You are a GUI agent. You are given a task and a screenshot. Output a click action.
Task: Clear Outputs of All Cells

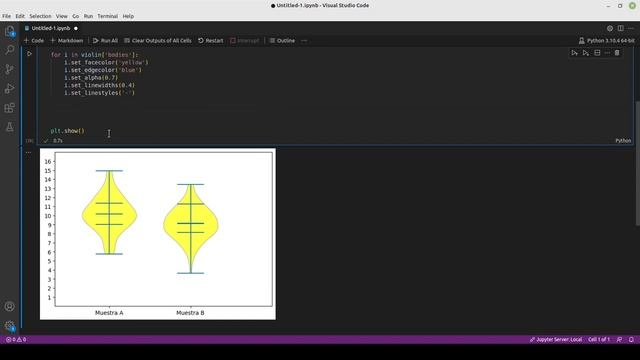click(158, 40)
